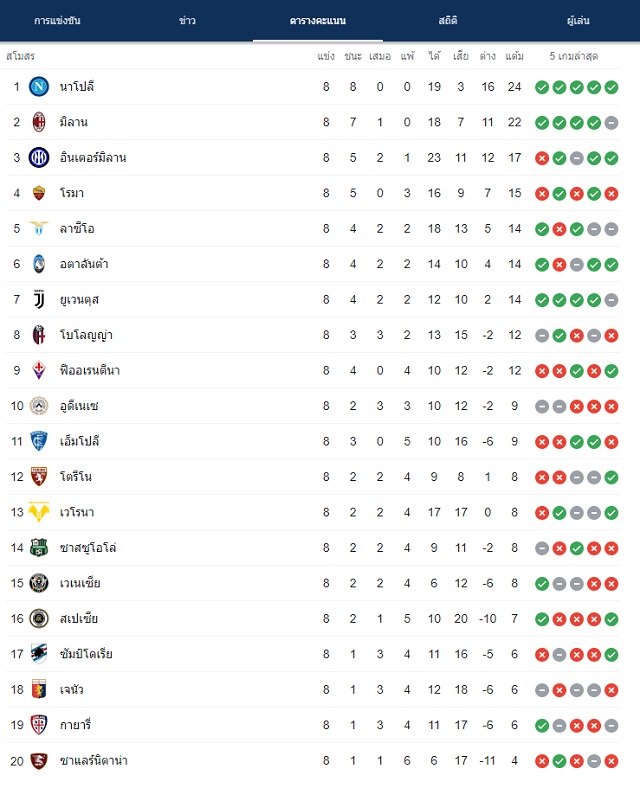640x788 pixels.
Task: Select the Inter Milan logo icon
Action: point(39,158)
